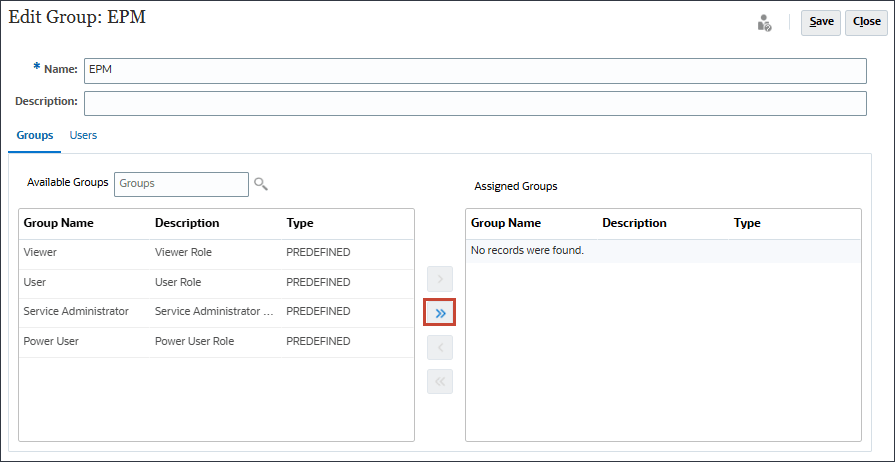Click the Description header in Assigned Groups
Screen dimensions: 895x462
[x=634, y=223]
